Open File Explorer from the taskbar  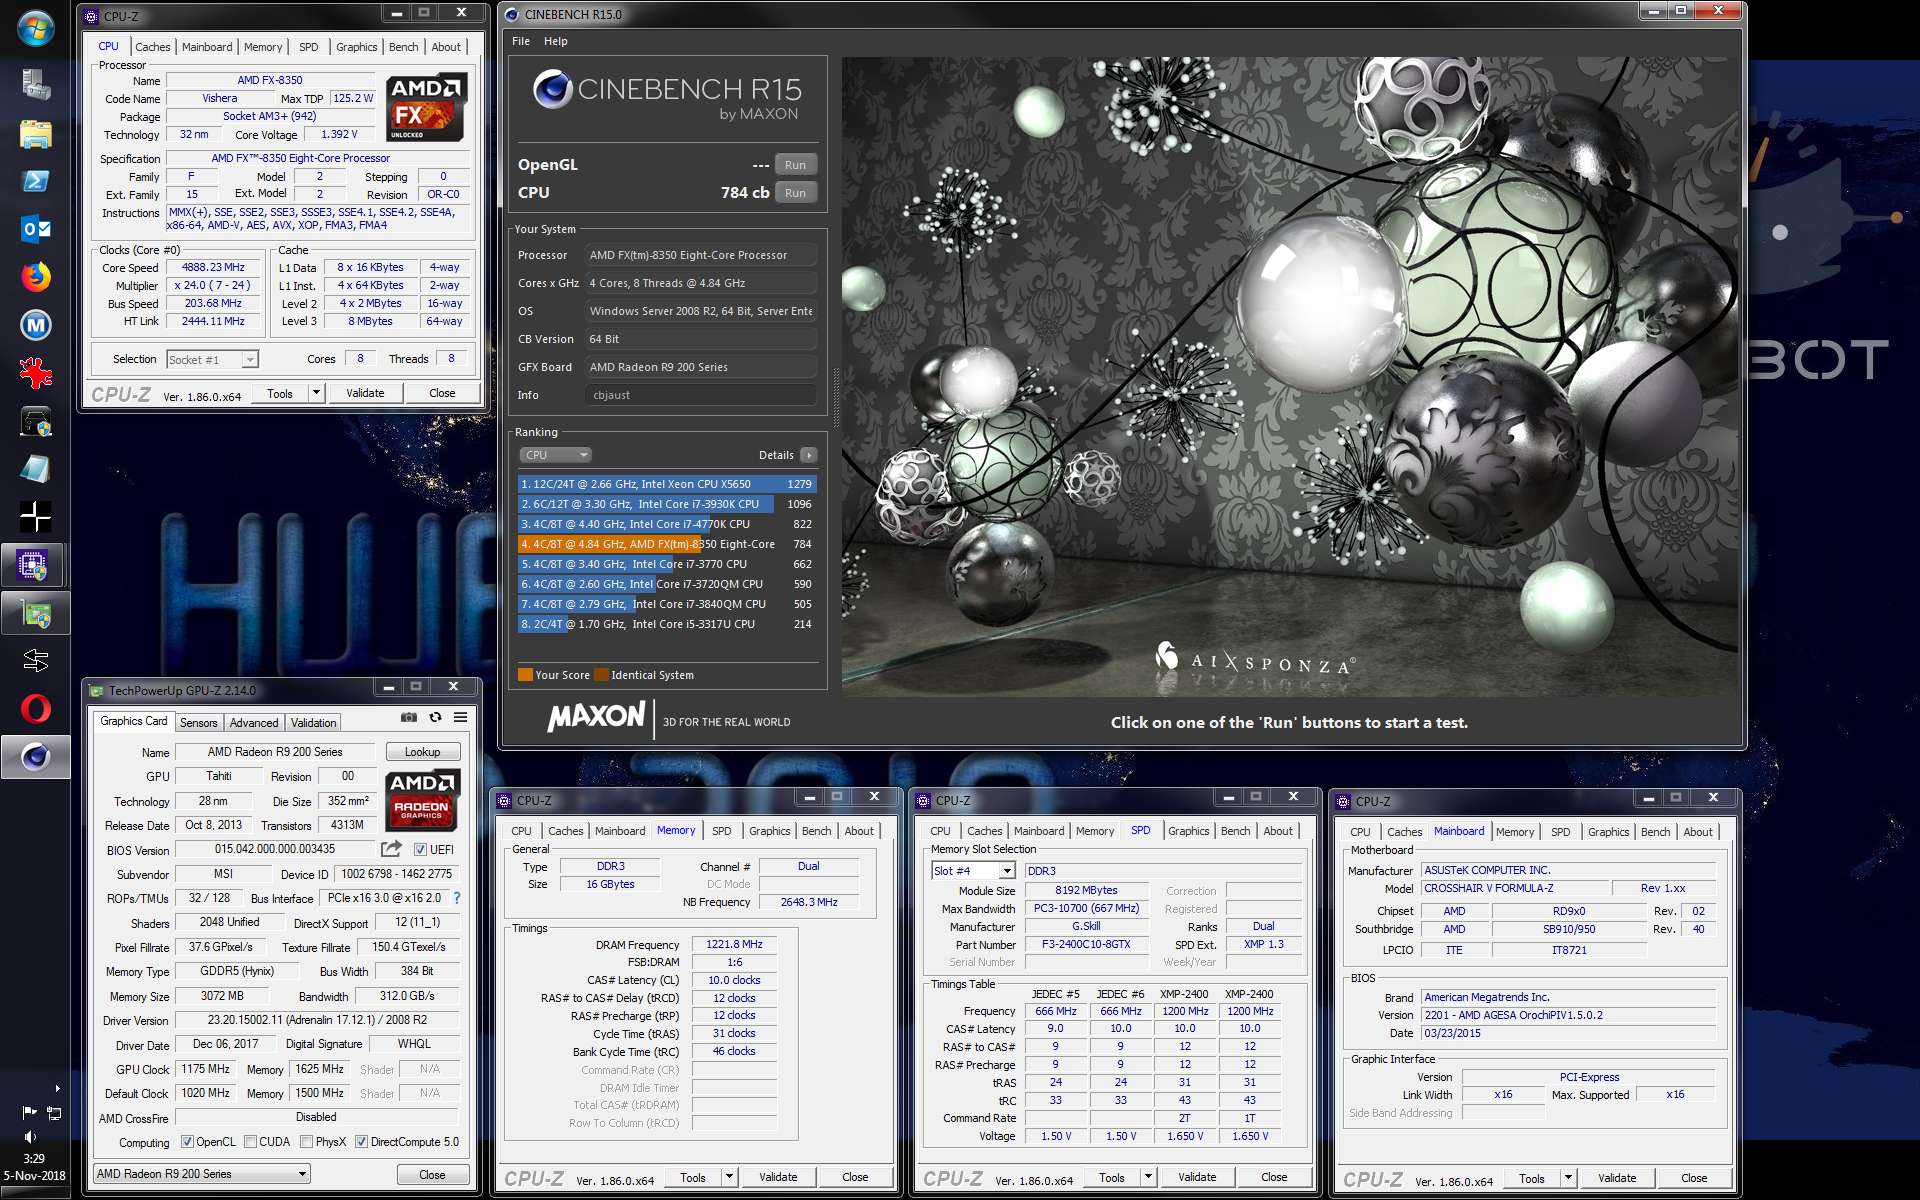(35, 133)
